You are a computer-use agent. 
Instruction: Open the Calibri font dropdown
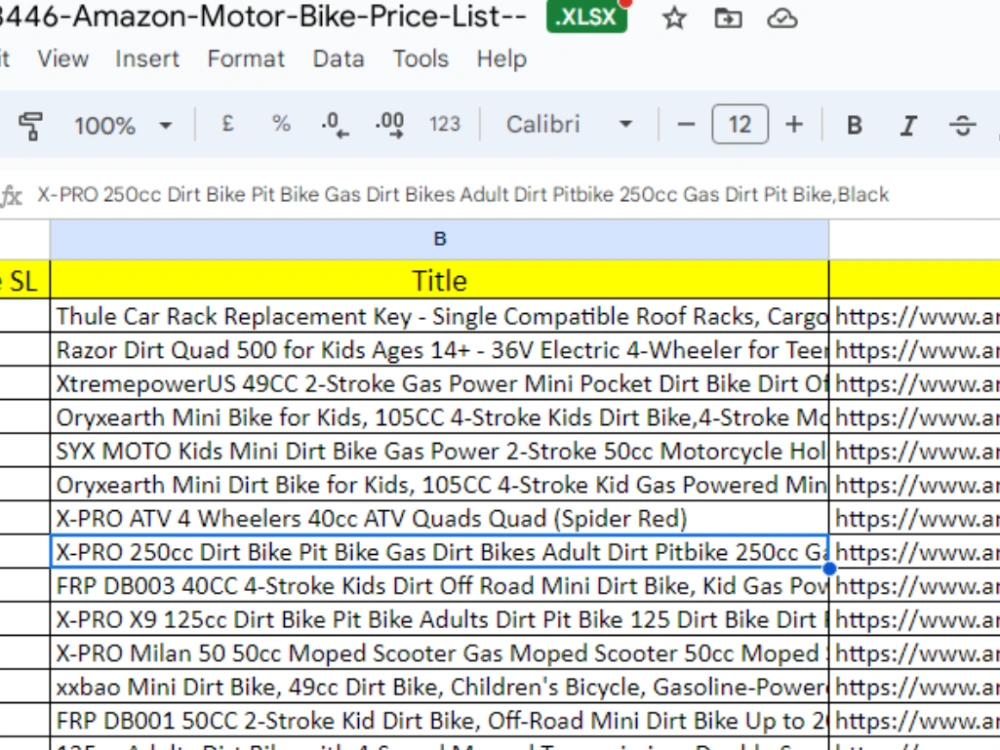point(568,124)
